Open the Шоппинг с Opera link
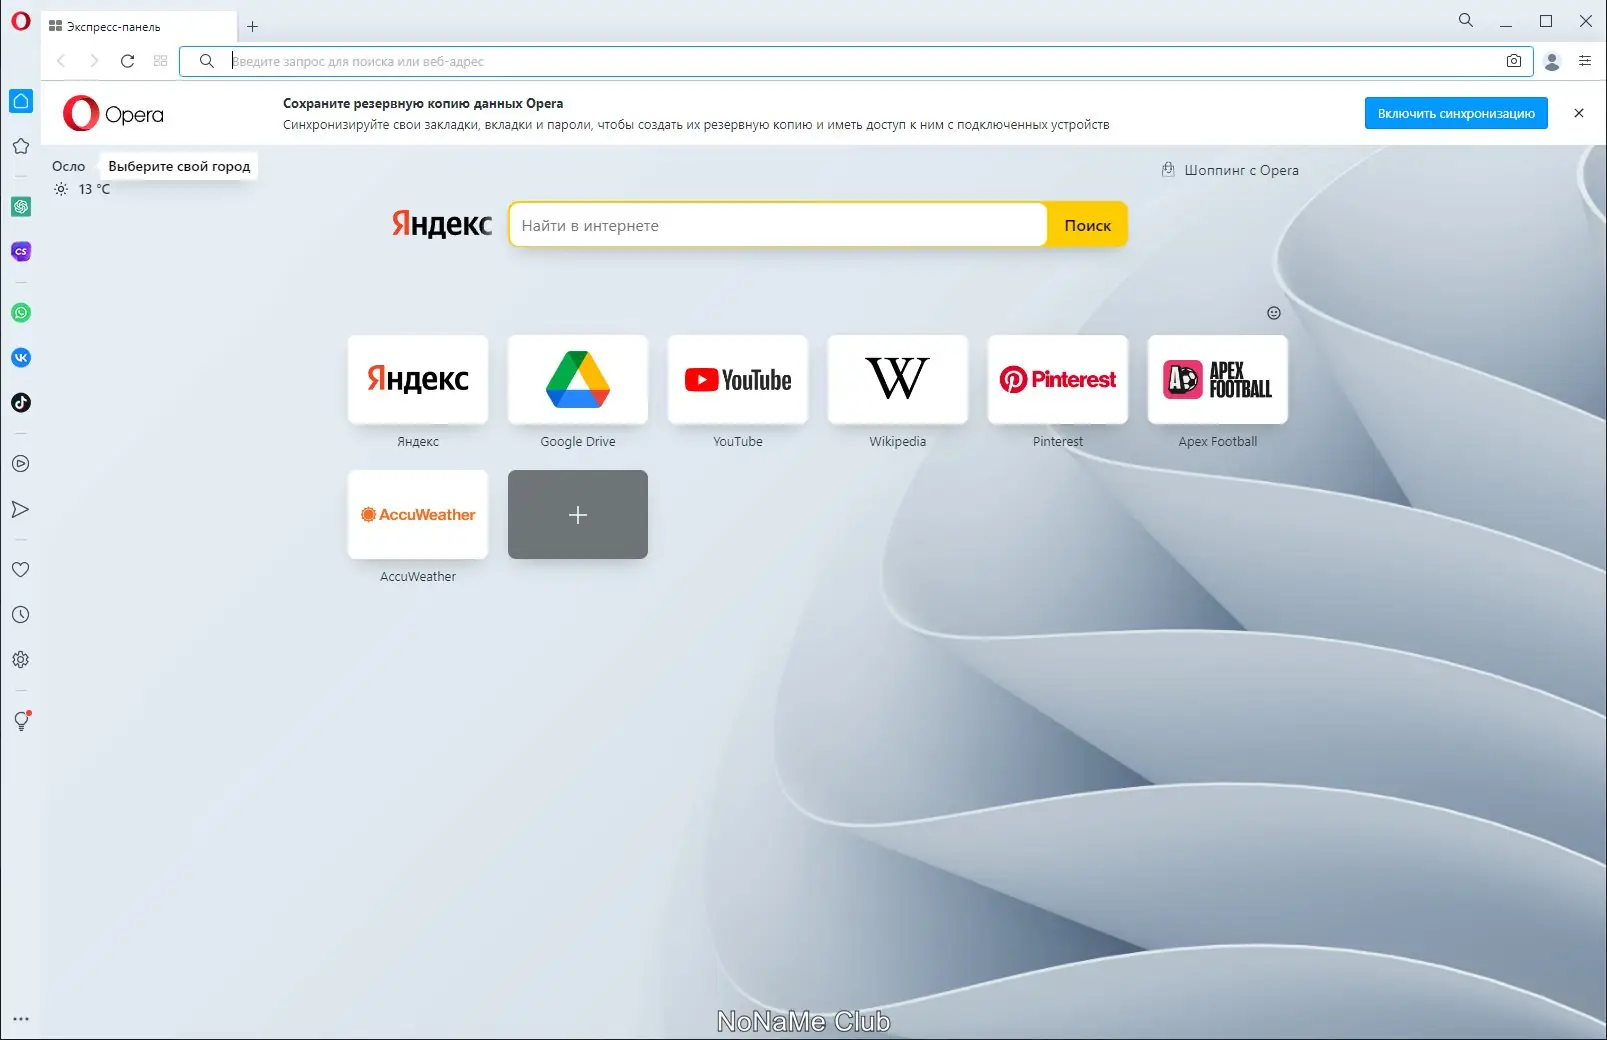This screenshot has width=1607, height=1040. [1230, 170]
